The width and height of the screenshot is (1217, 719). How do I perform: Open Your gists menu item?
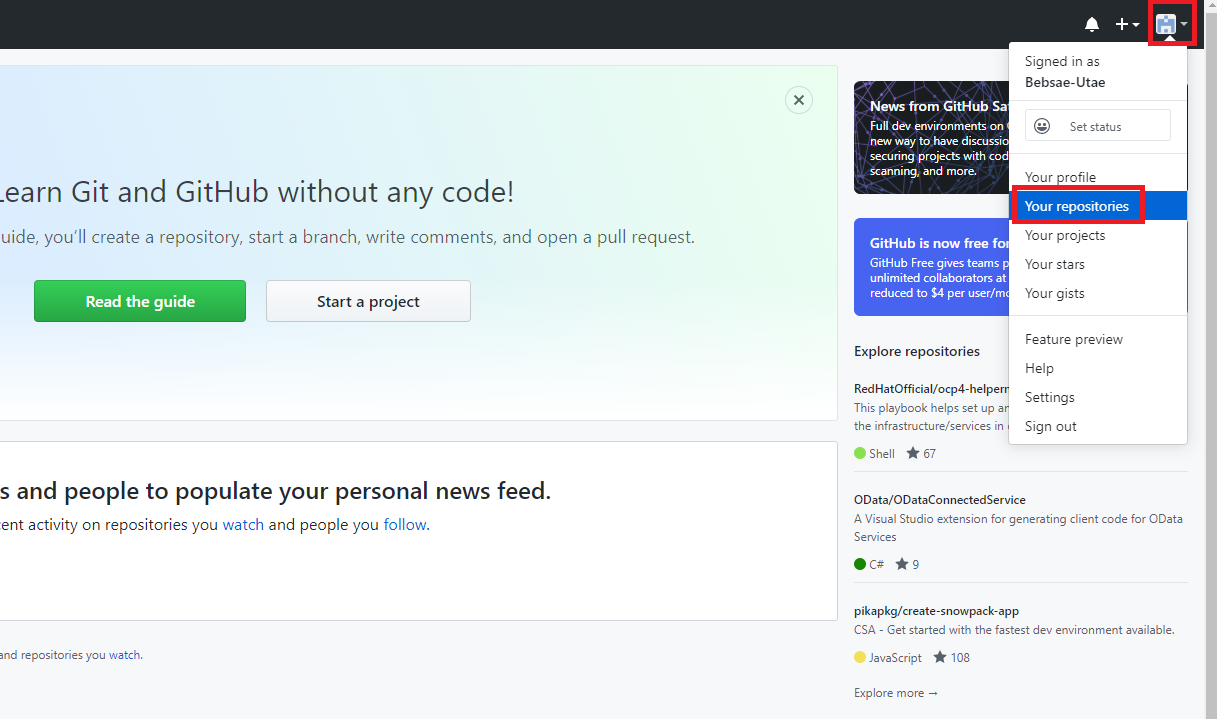pos(1098,293)
